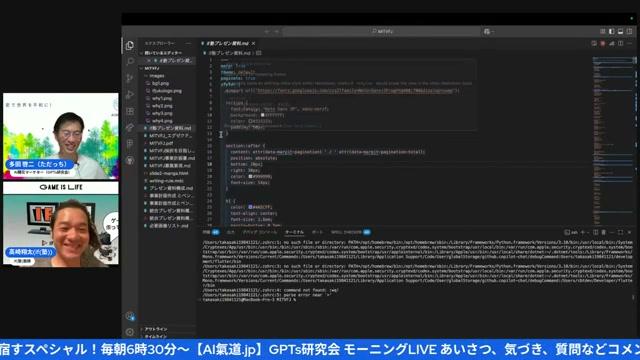
Task: Kill terminal with trash icon
Action: pos(604,232)
